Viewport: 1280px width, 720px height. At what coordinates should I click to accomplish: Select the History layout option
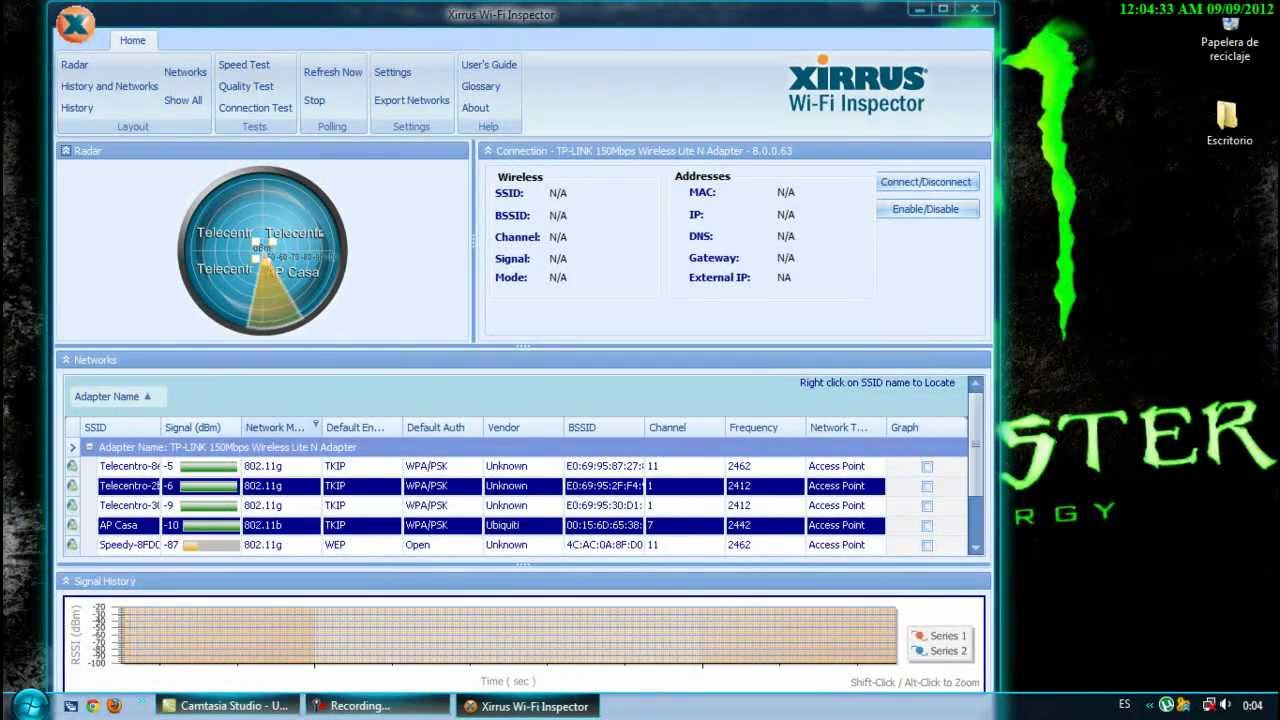coord(77,108)
